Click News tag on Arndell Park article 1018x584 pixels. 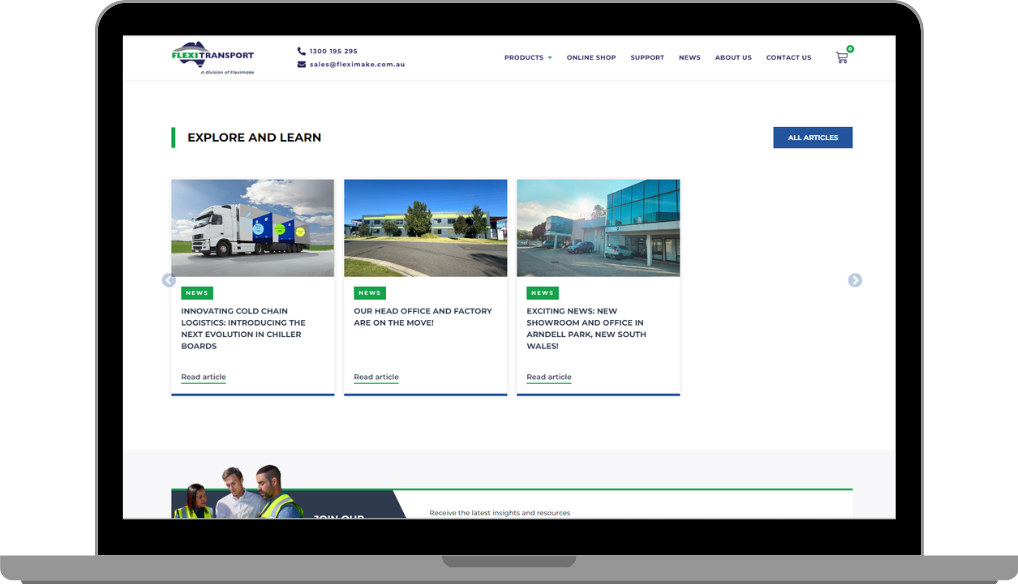coord(542,293)
